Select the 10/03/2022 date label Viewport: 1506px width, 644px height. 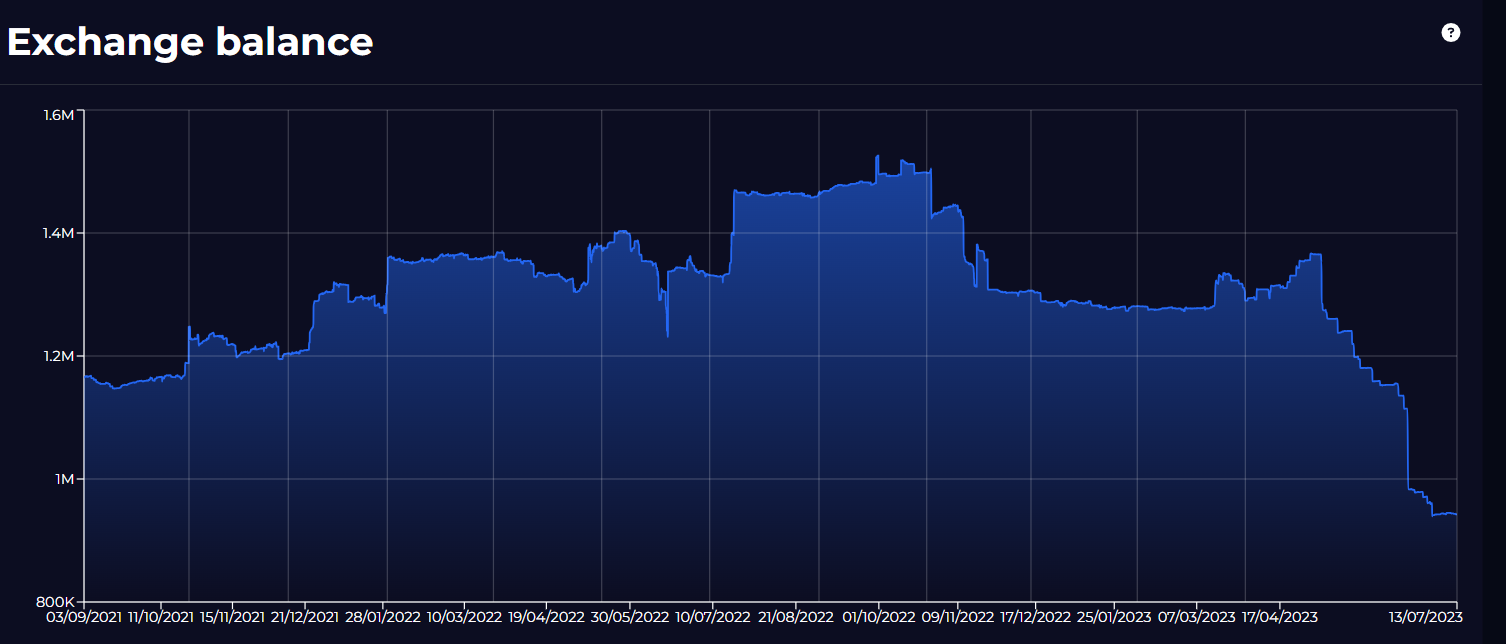click(464, 617)
